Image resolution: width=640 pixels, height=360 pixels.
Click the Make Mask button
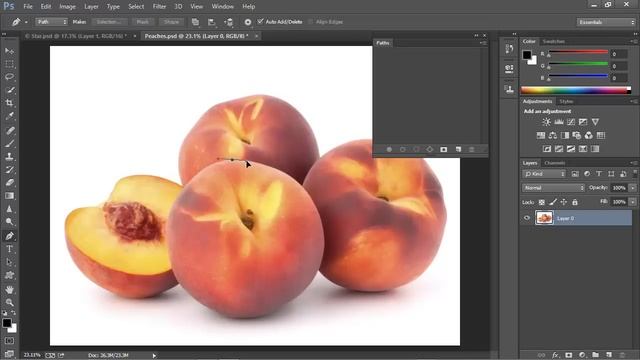pyautogui.click(x=142, y=22)
